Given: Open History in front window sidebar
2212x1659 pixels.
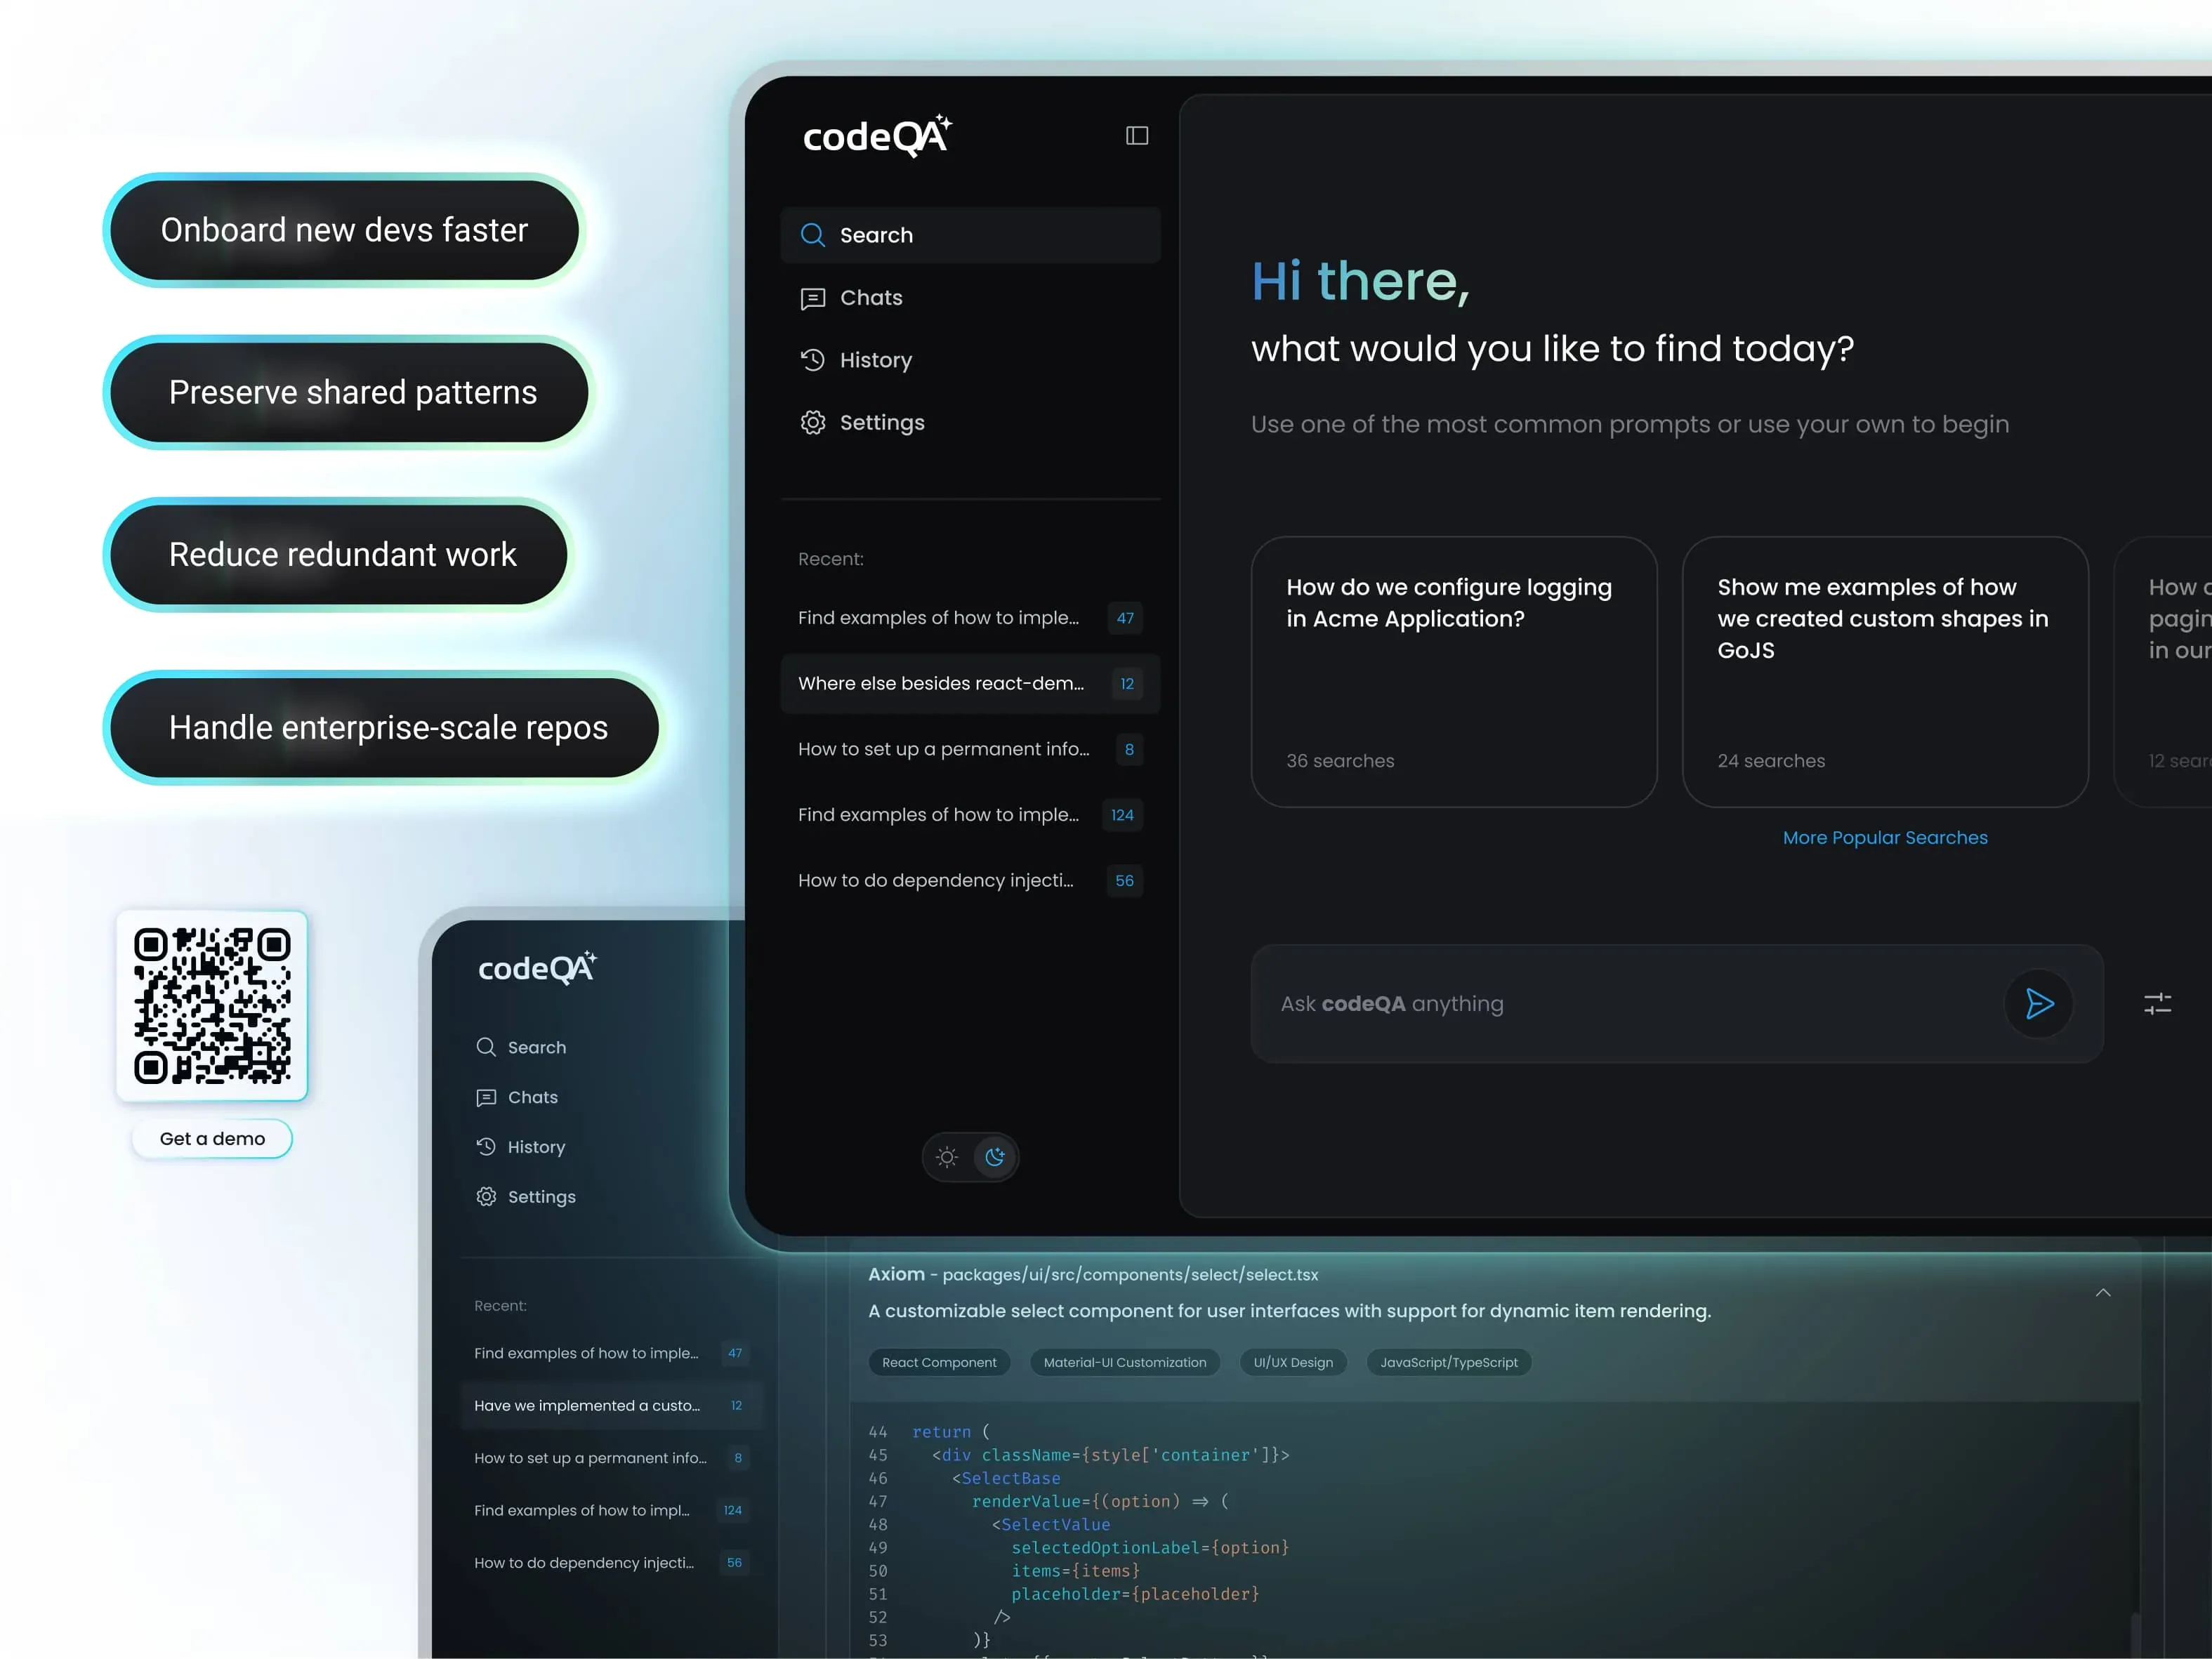Looking at the screenshot, I should (970, 360).
